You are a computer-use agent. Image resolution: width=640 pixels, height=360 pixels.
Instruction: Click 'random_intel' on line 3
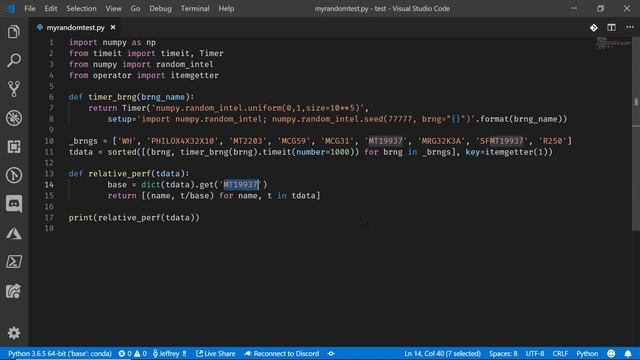click(x=184, y=64)
